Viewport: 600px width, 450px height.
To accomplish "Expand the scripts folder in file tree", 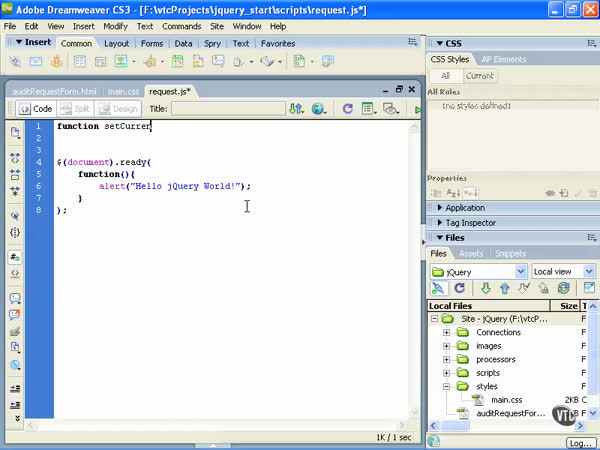I will [447, 373].
